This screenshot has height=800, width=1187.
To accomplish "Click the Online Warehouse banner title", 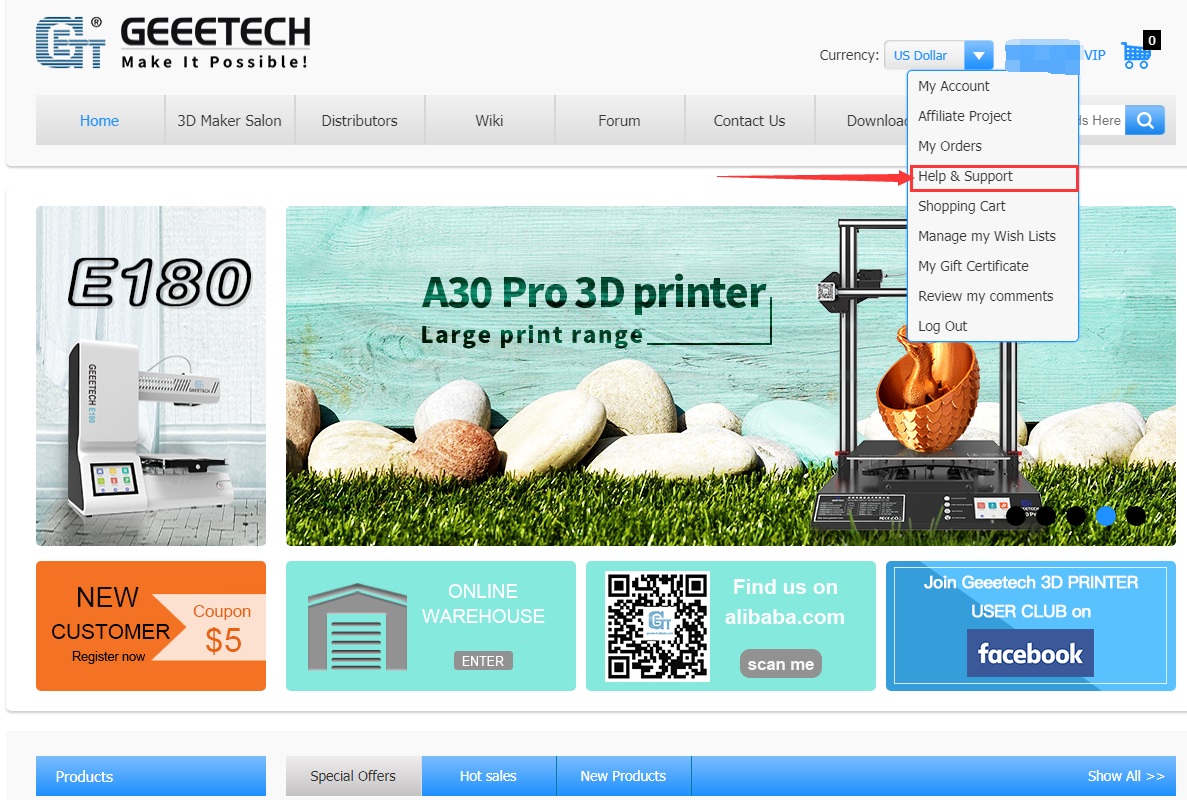I will click(483, 603).
